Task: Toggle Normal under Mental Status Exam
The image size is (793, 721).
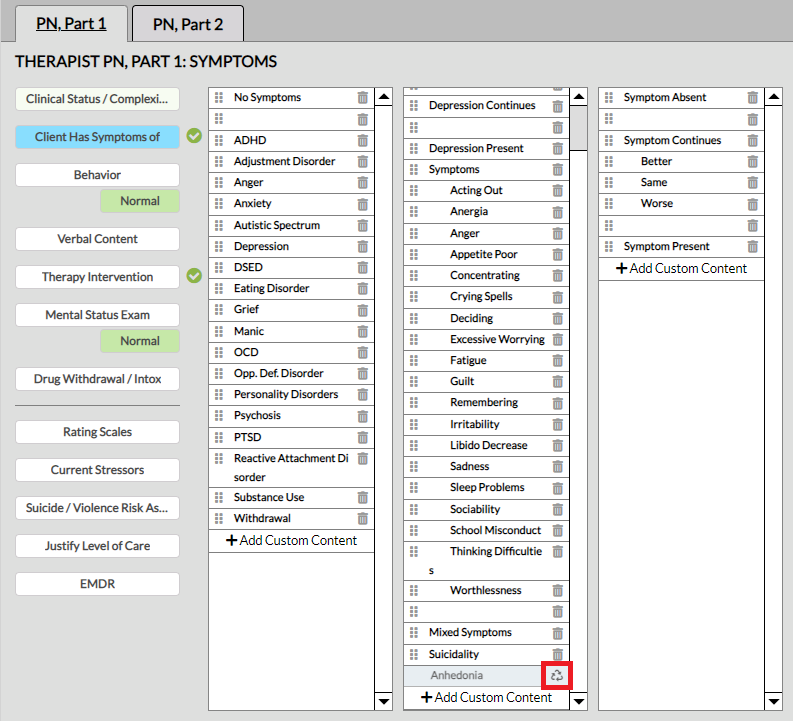Action: pos(140,341)
